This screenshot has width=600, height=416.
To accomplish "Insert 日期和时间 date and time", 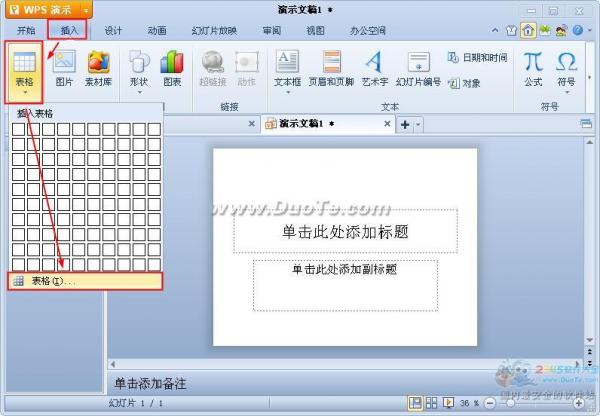I will [x=478, y=58].
